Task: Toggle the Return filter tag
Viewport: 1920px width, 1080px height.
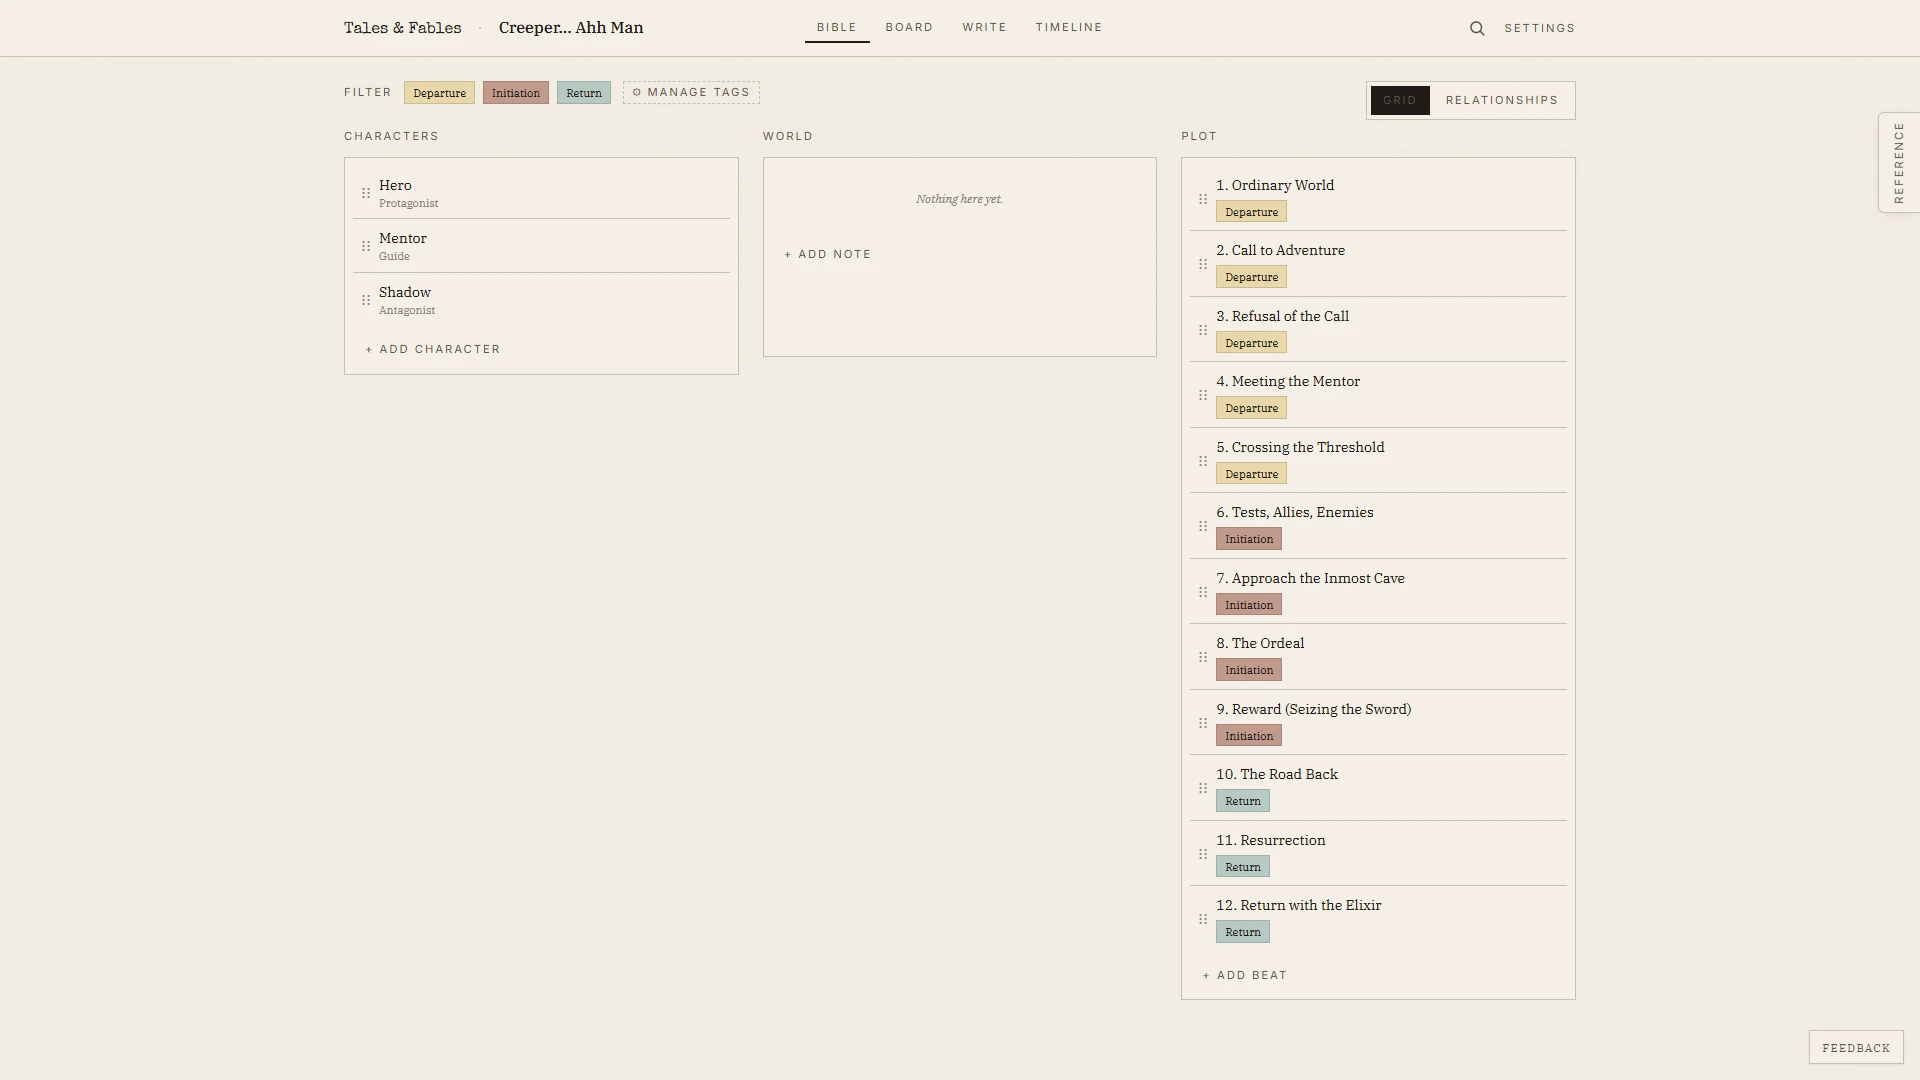Action: click(x=584, y=93)
